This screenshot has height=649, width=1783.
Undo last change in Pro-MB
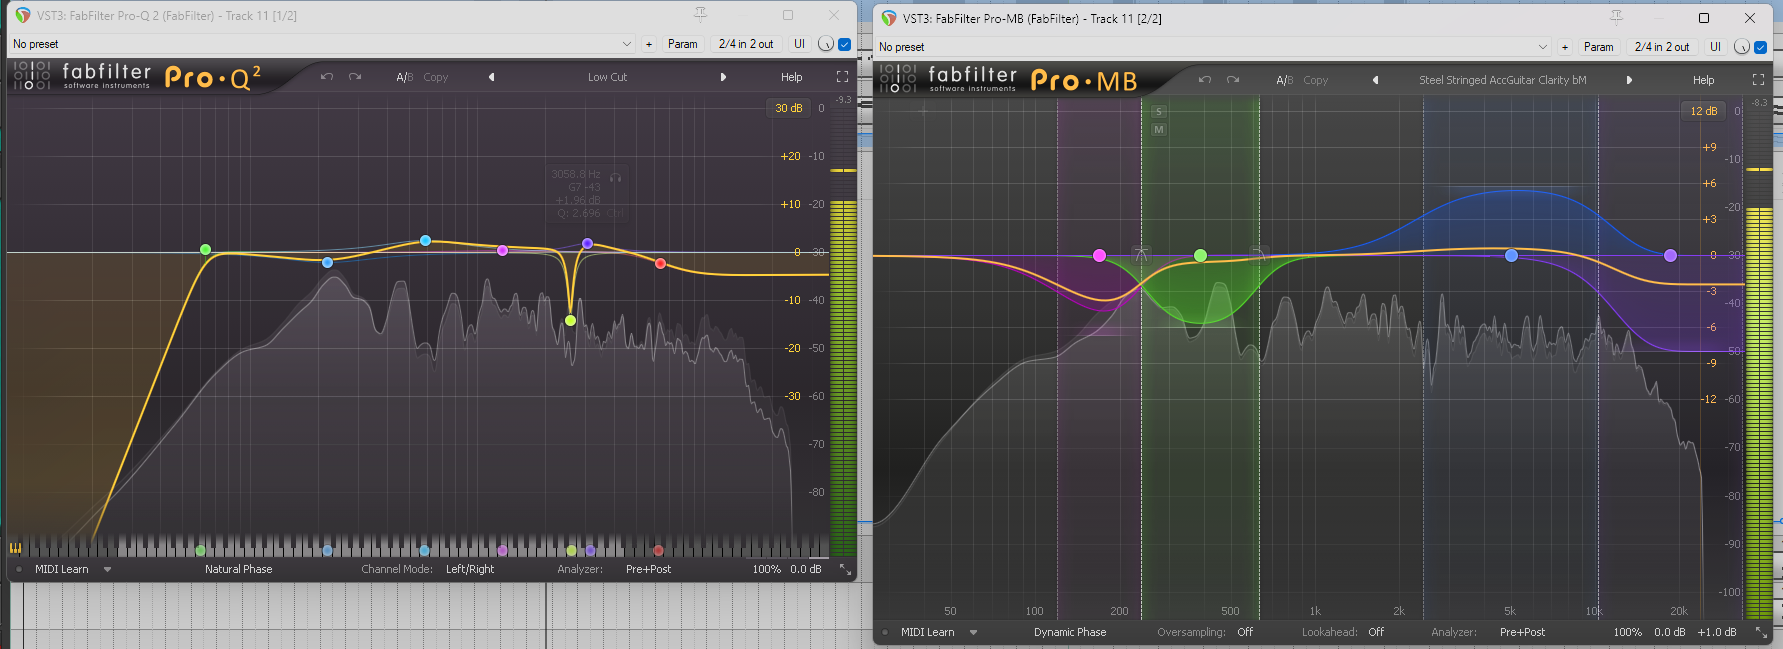(x=1204, y=80)
